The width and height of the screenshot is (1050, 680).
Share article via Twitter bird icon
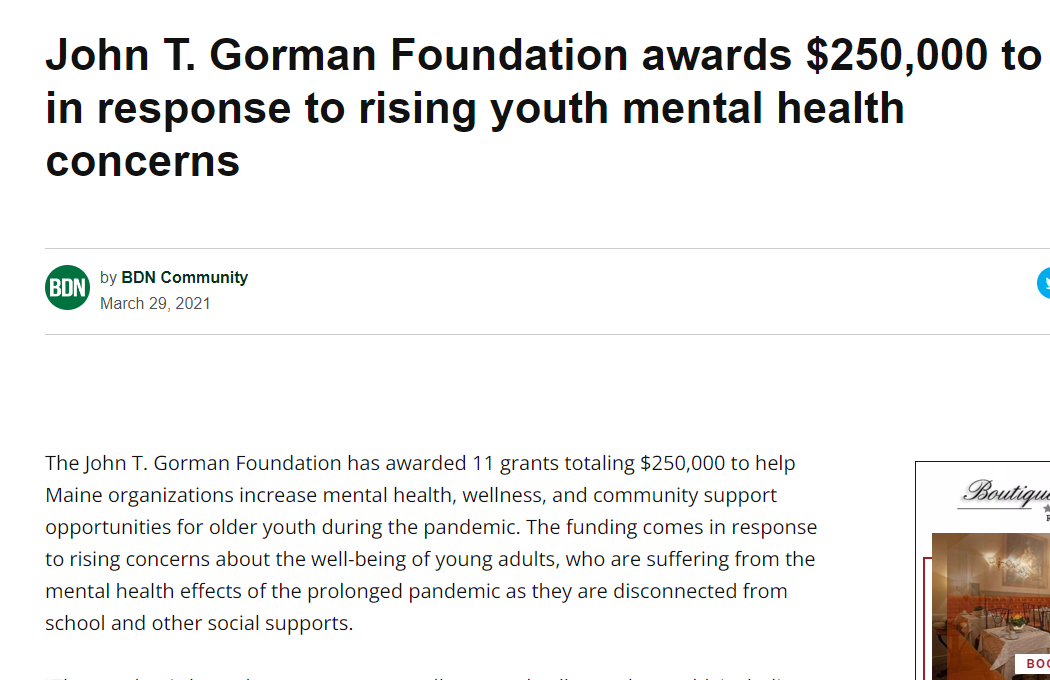(1044, 282)
